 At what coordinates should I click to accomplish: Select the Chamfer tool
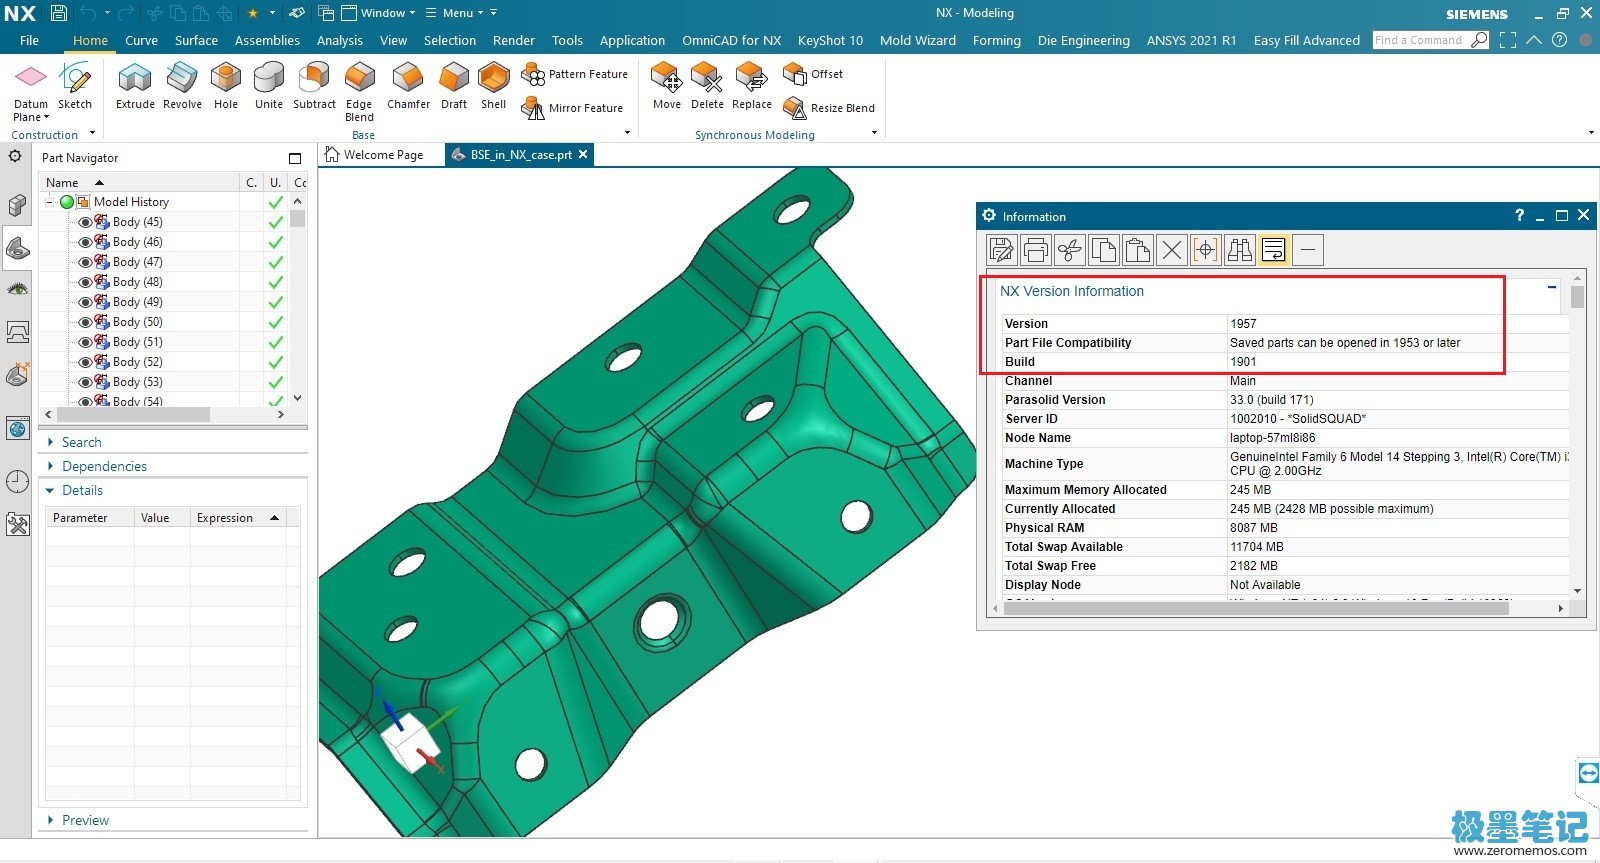[408, 86]
